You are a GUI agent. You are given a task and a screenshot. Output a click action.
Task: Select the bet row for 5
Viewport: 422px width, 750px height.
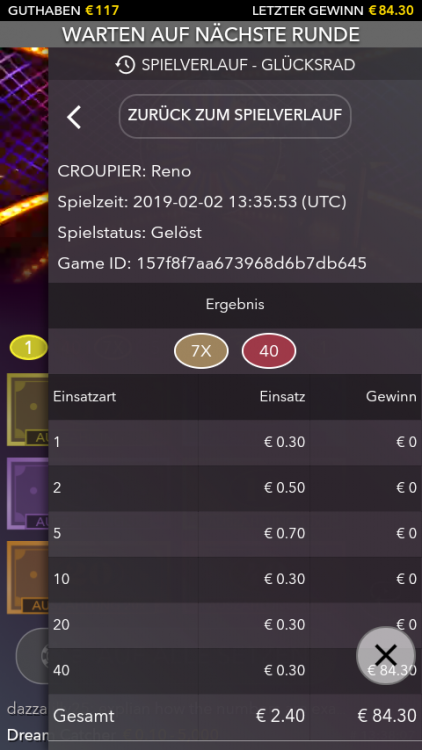pos(235,534)
